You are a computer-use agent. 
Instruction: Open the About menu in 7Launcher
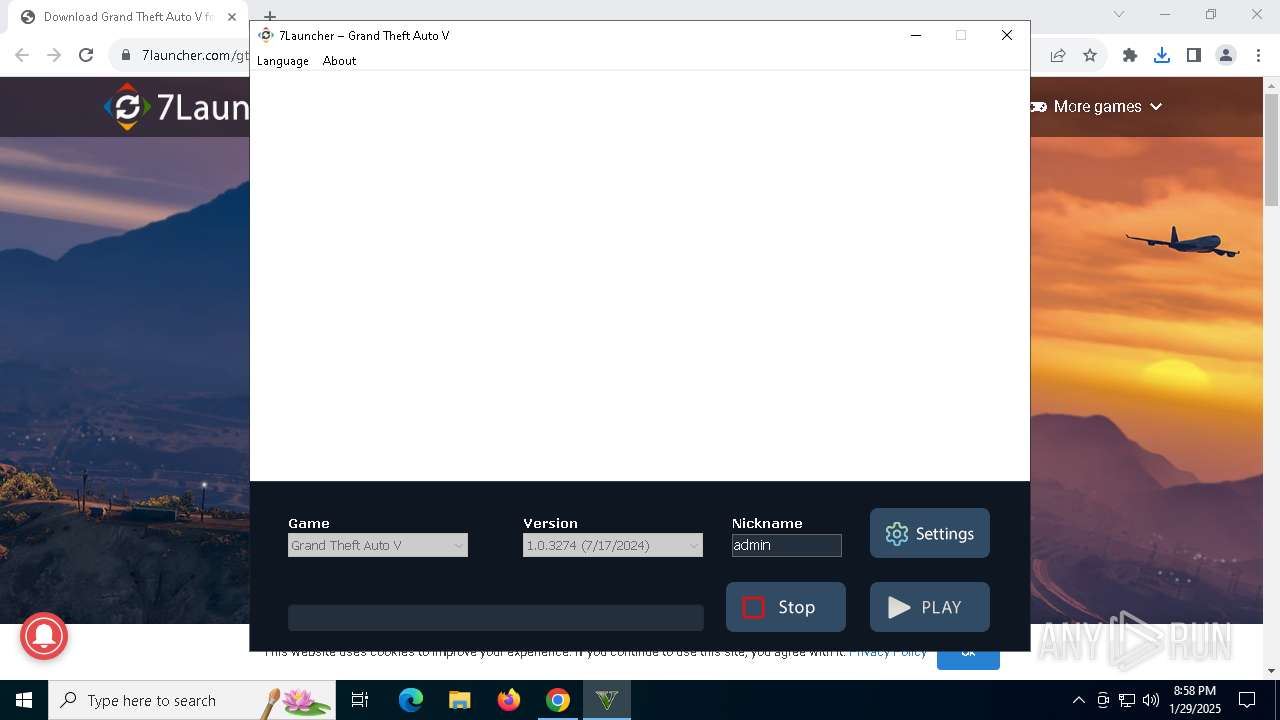tap(339, 61)
